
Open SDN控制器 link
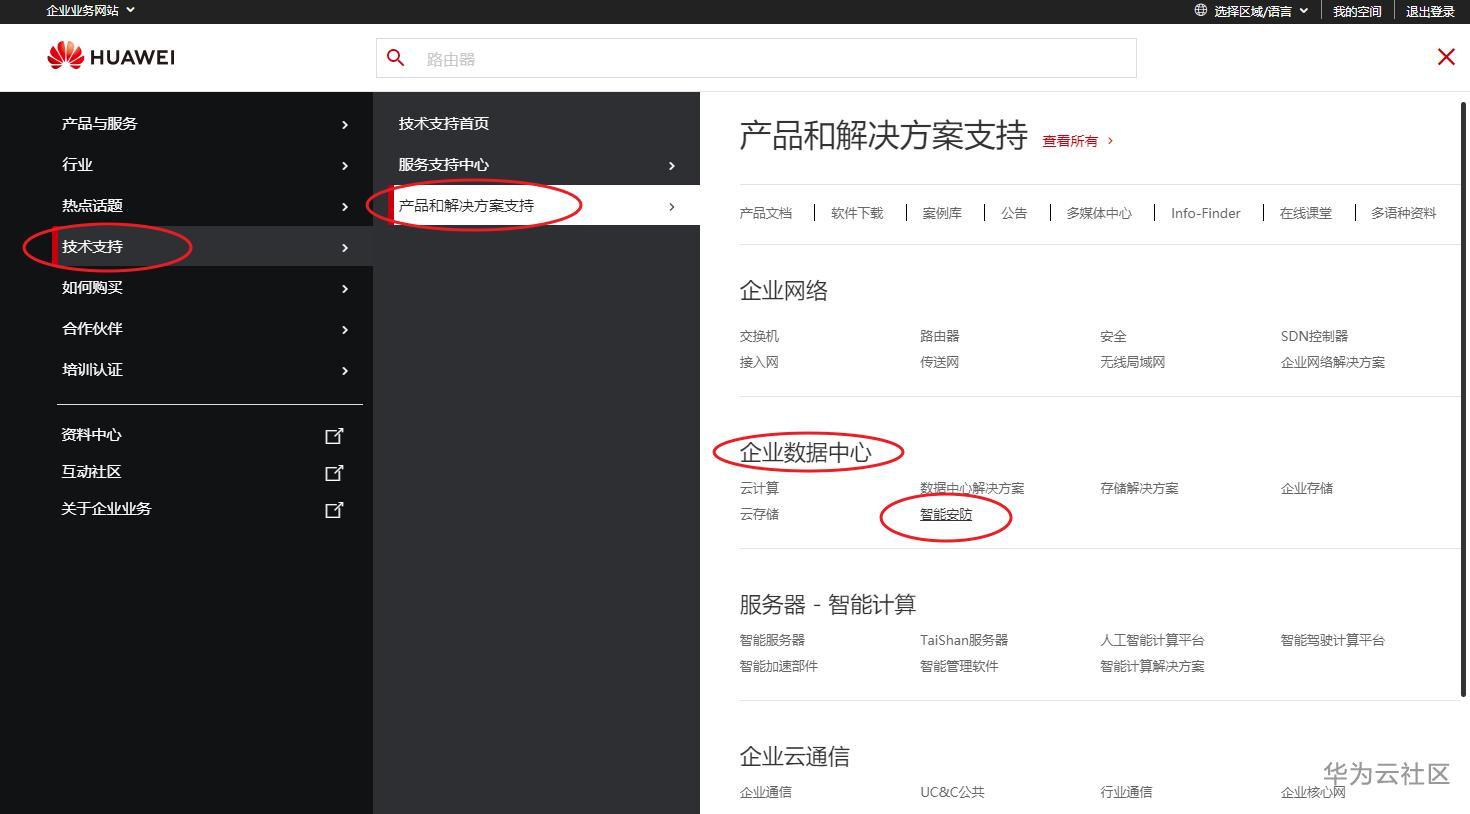point(1314,336)
